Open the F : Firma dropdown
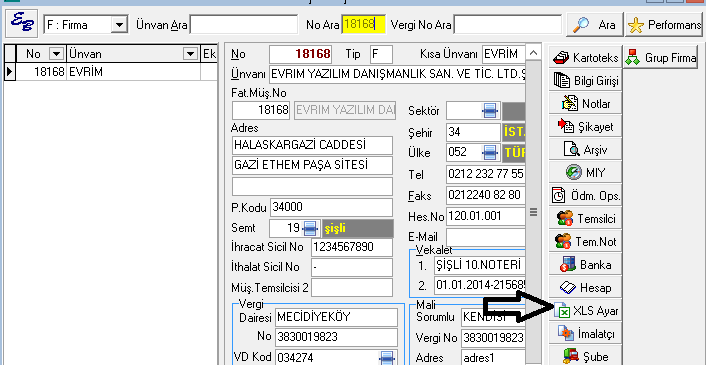 pos(118,24)
